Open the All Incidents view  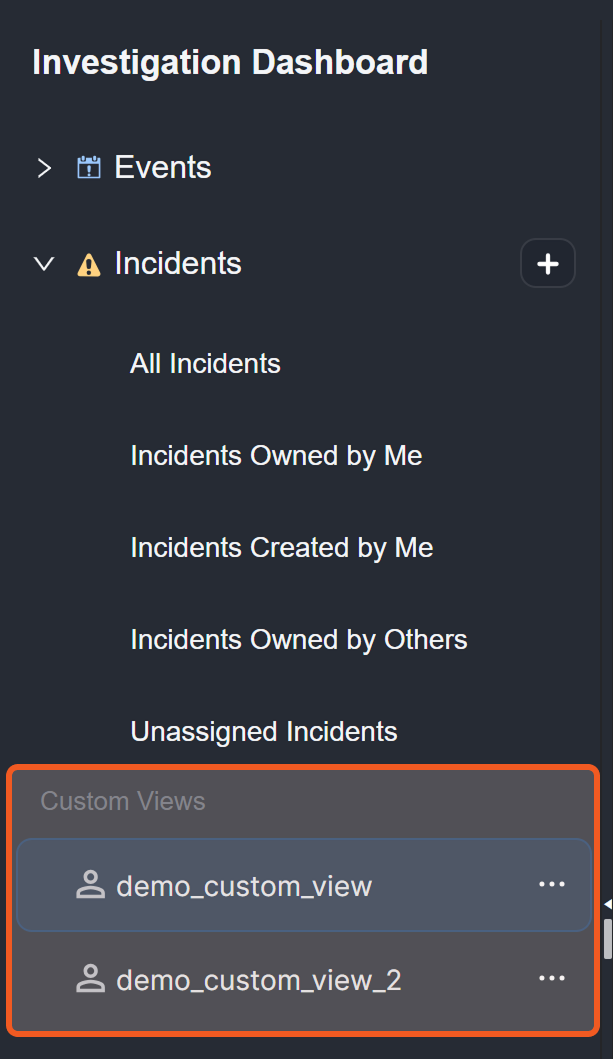[205, 364]
